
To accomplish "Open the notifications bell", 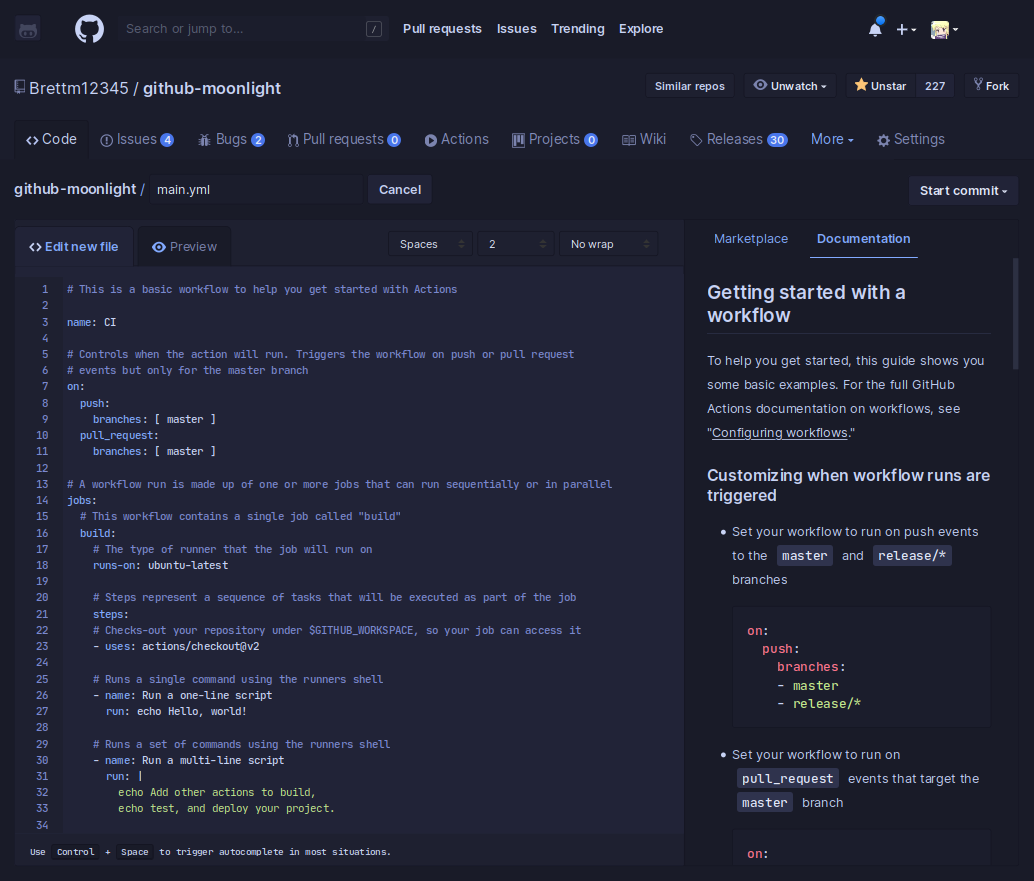I will 875,29.
